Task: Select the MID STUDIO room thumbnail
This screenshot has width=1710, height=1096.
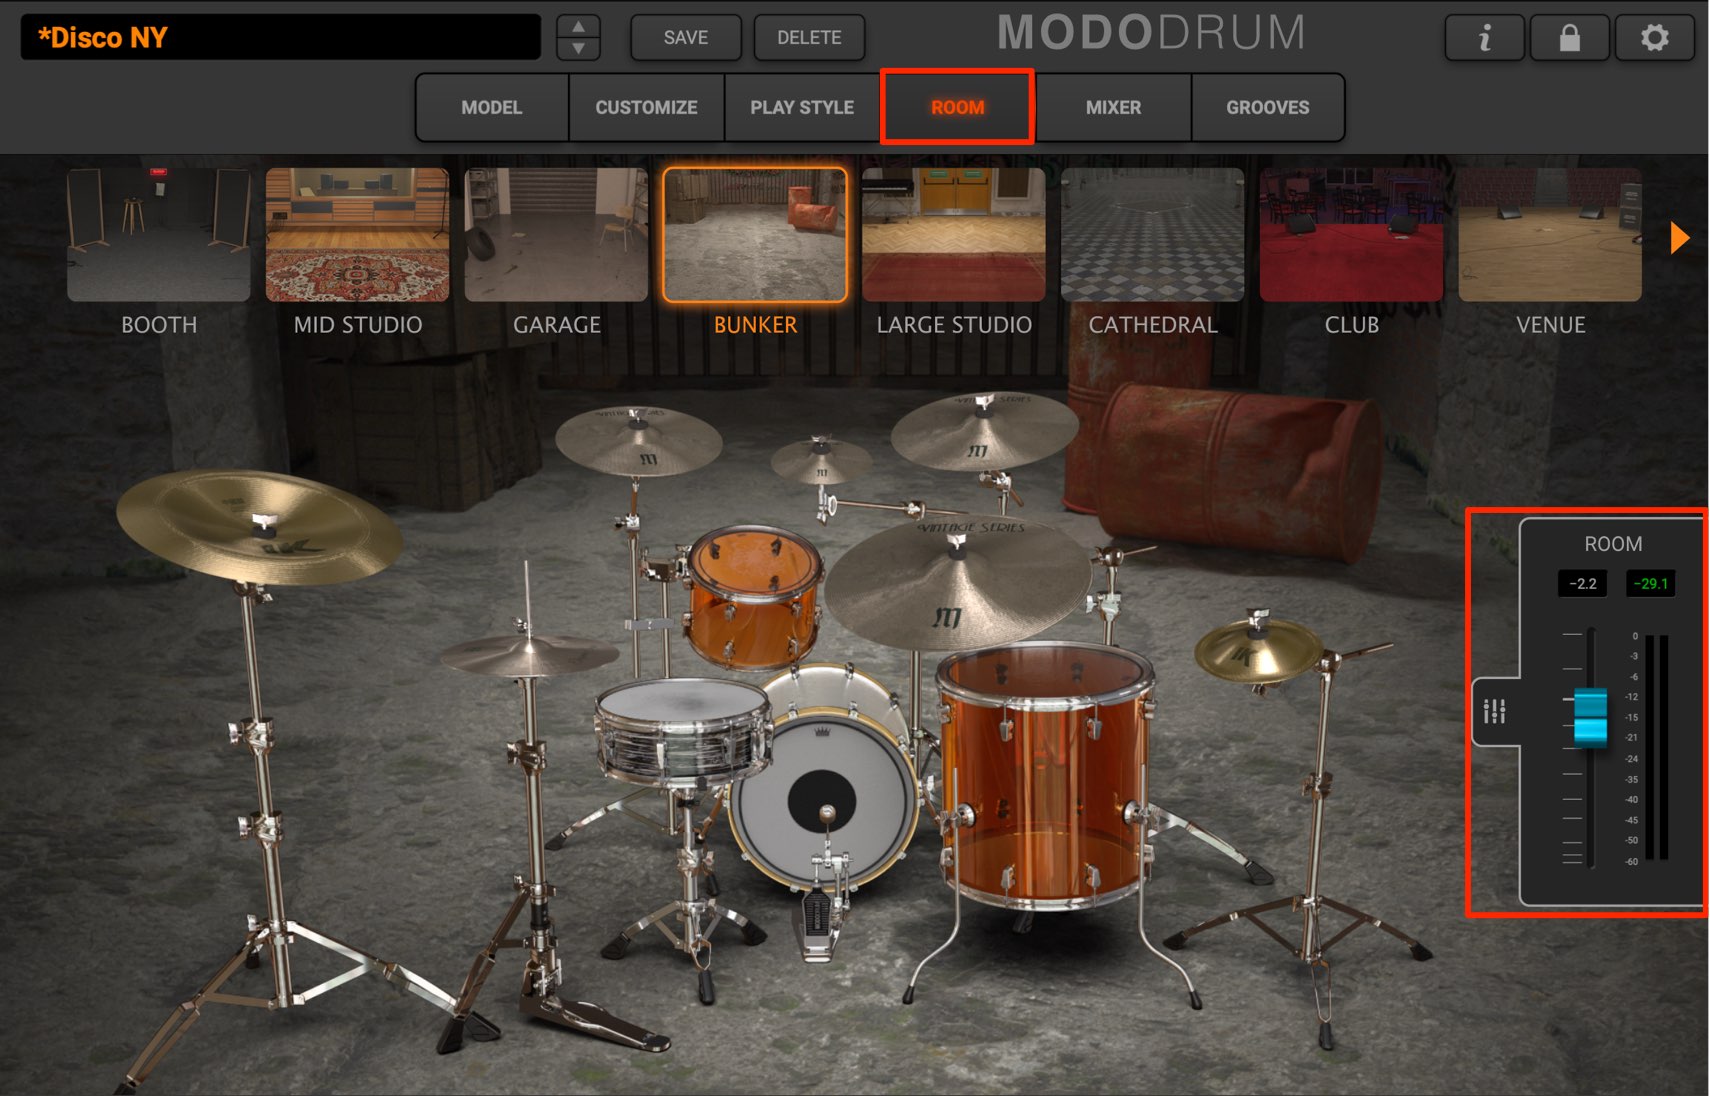Action: [x=358, y=235]
